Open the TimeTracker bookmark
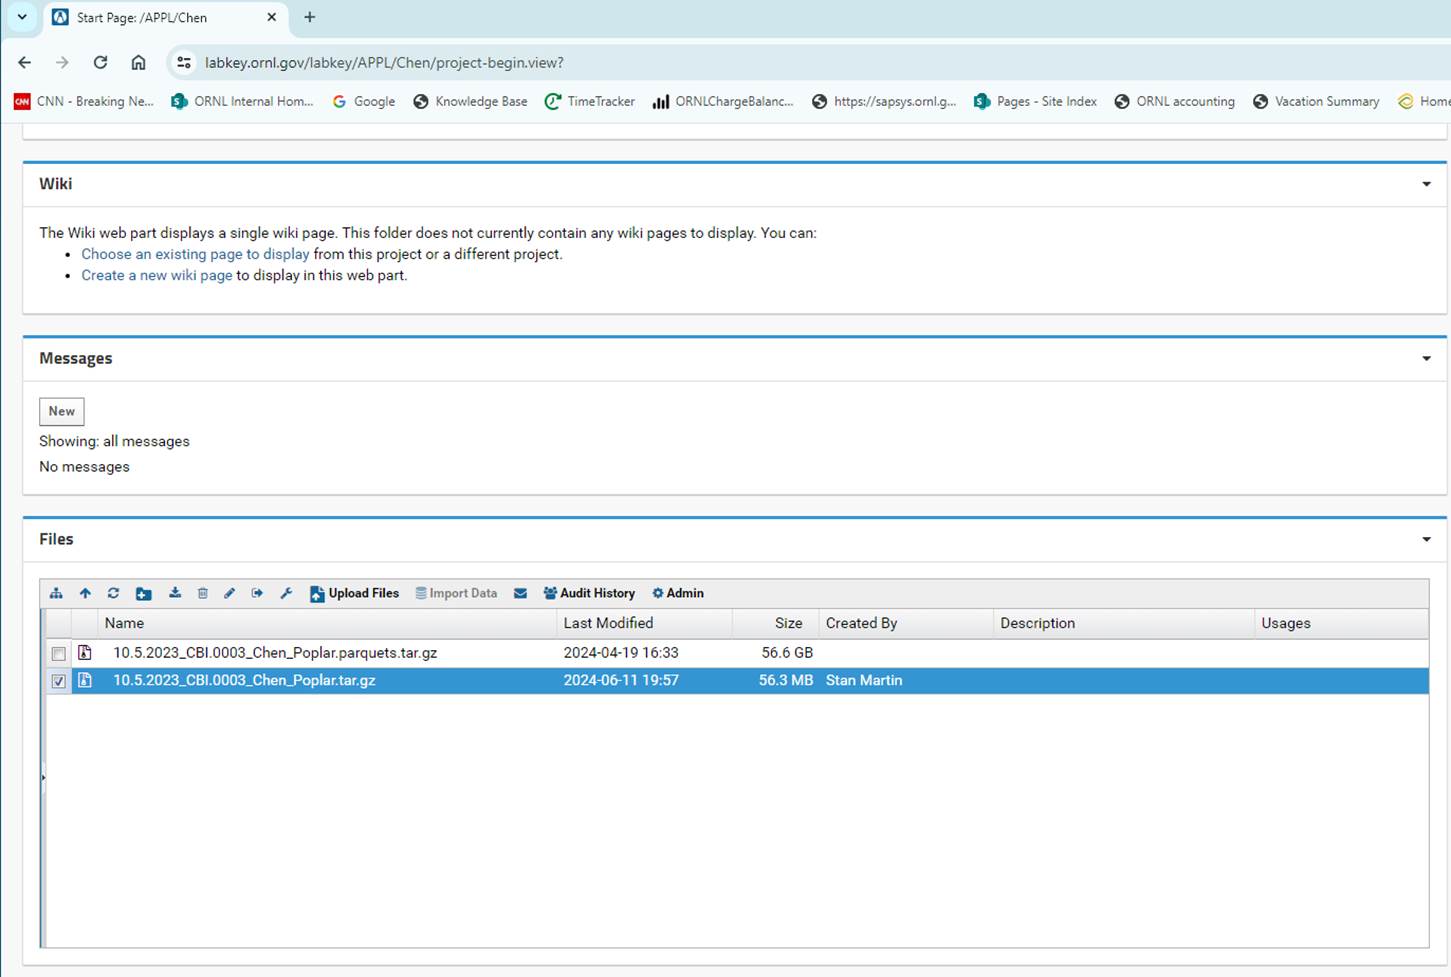The width and height of the screenshot is (1451, 977). click(x=589, y=101)
